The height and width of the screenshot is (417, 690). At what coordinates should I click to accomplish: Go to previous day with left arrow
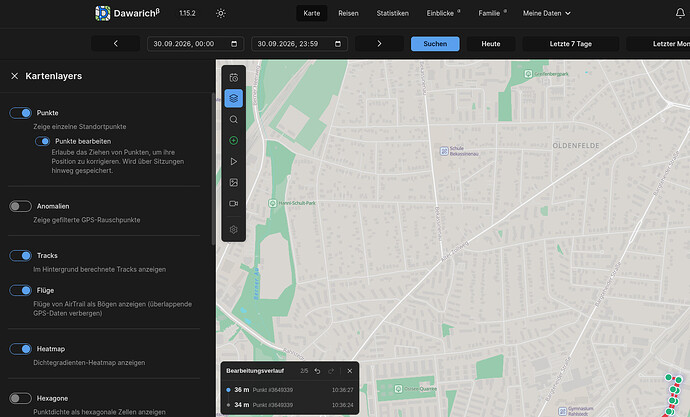[115, 44]
